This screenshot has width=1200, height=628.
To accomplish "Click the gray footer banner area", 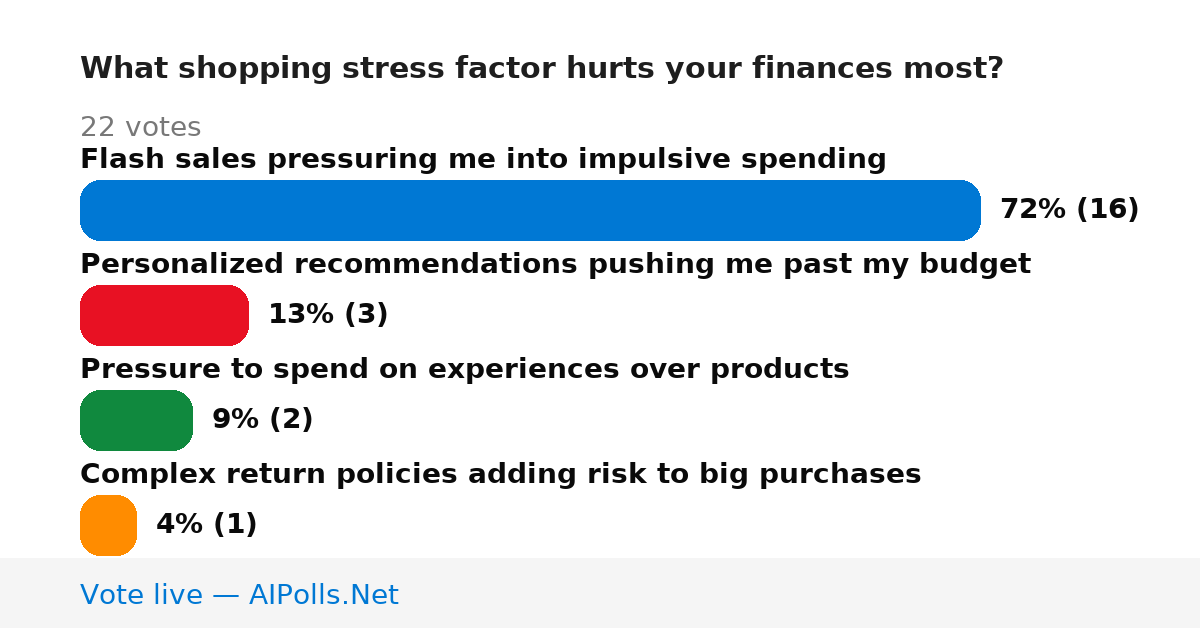I will (x=600, y=593).
